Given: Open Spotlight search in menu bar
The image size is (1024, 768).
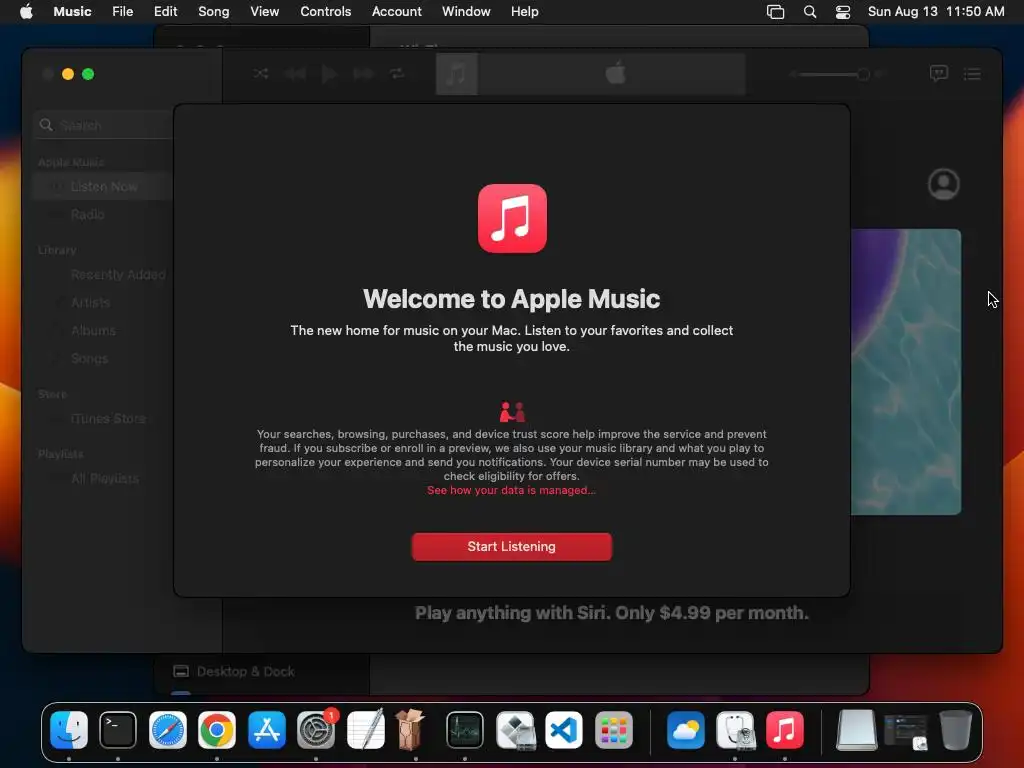Looking at the screenshot, I should [x=810, y=12].
